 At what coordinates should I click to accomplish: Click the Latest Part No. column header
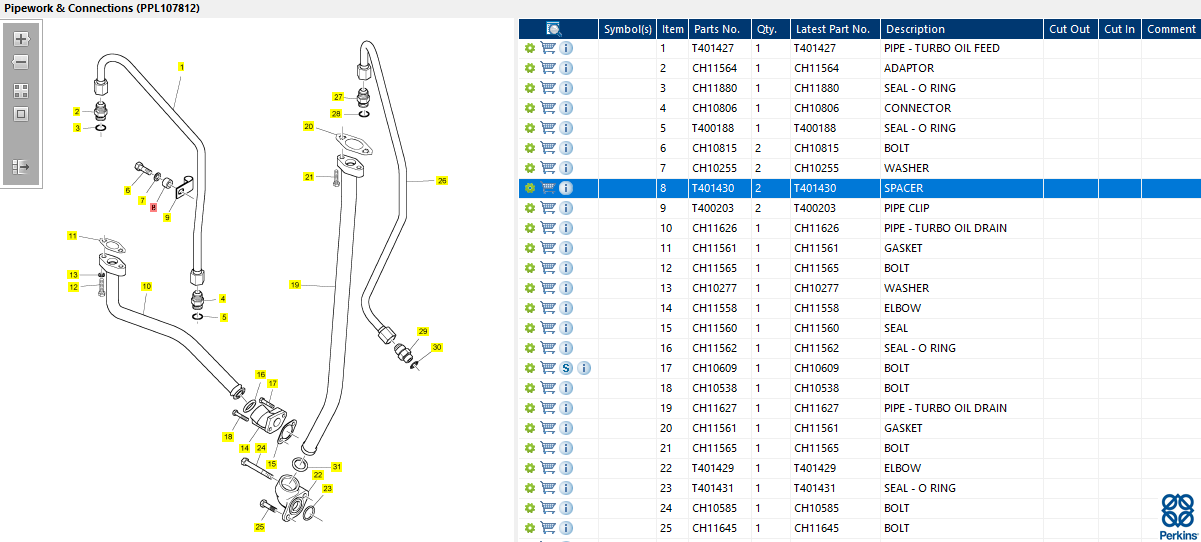click(x=835, y=29)
